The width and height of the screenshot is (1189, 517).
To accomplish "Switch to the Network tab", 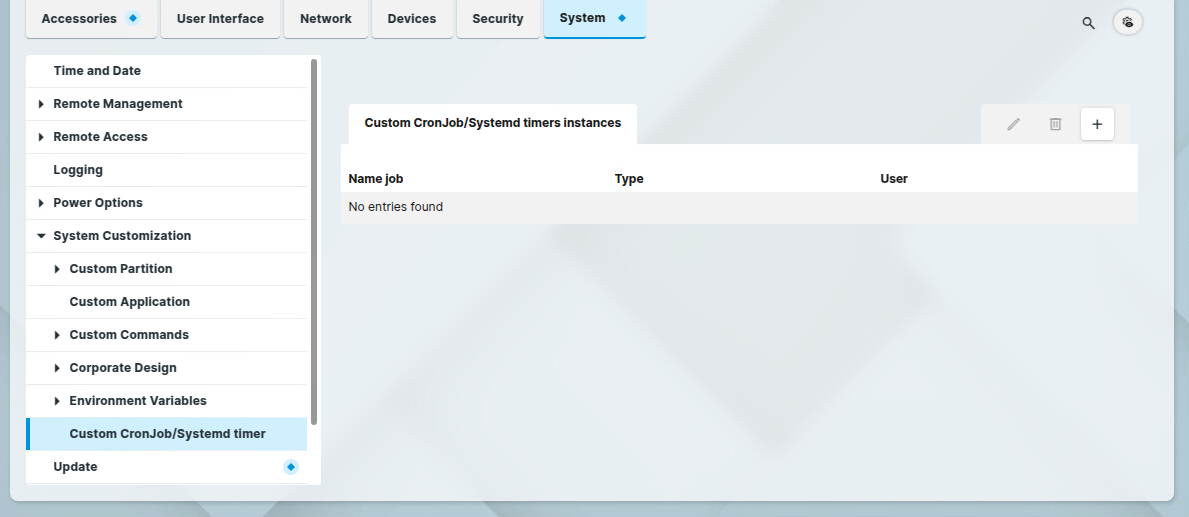I will point(326,19).
